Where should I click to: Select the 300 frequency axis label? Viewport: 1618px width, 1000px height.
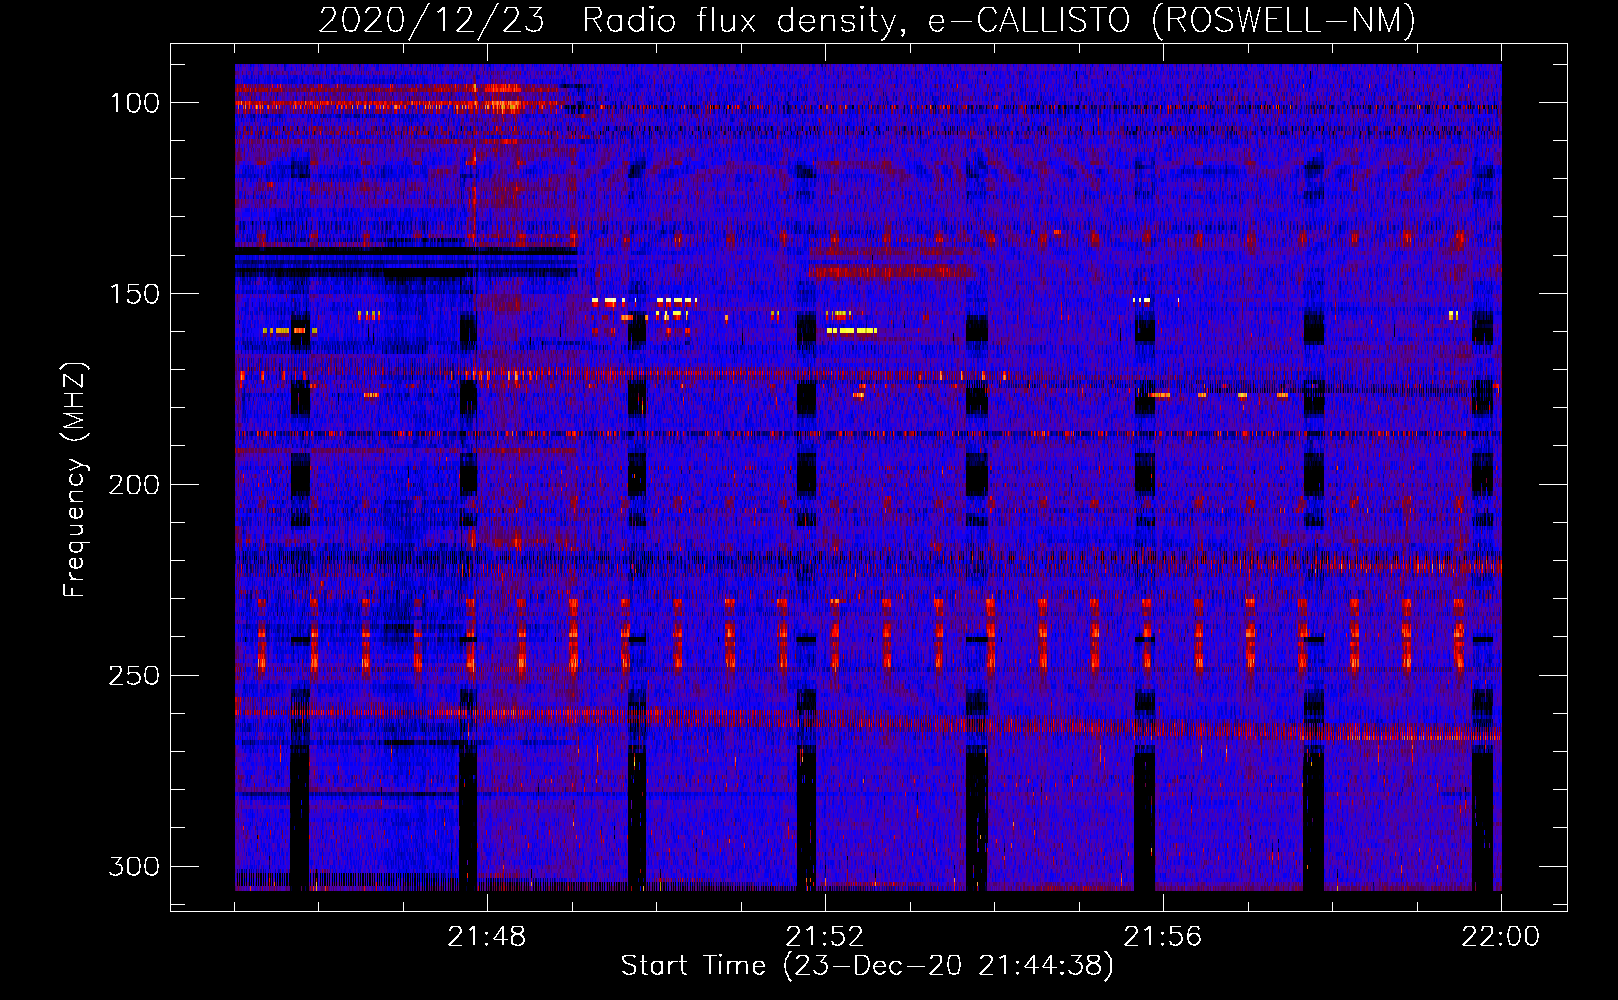(134, 866)
